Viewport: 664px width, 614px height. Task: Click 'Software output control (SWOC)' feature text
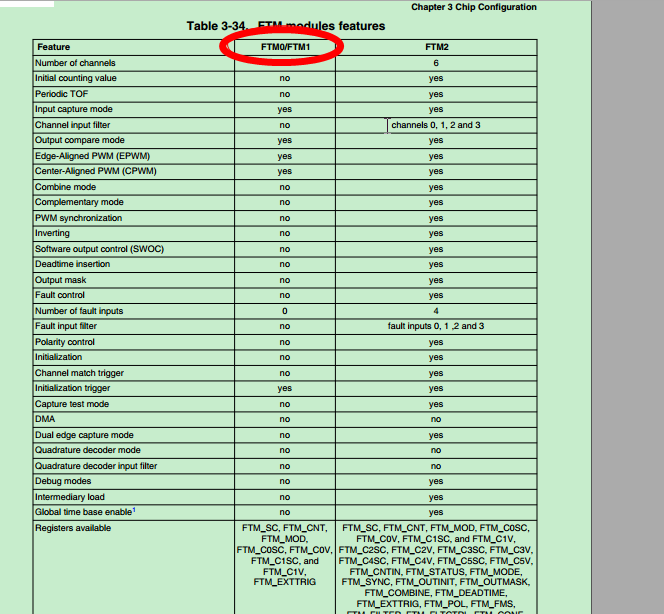99,249
